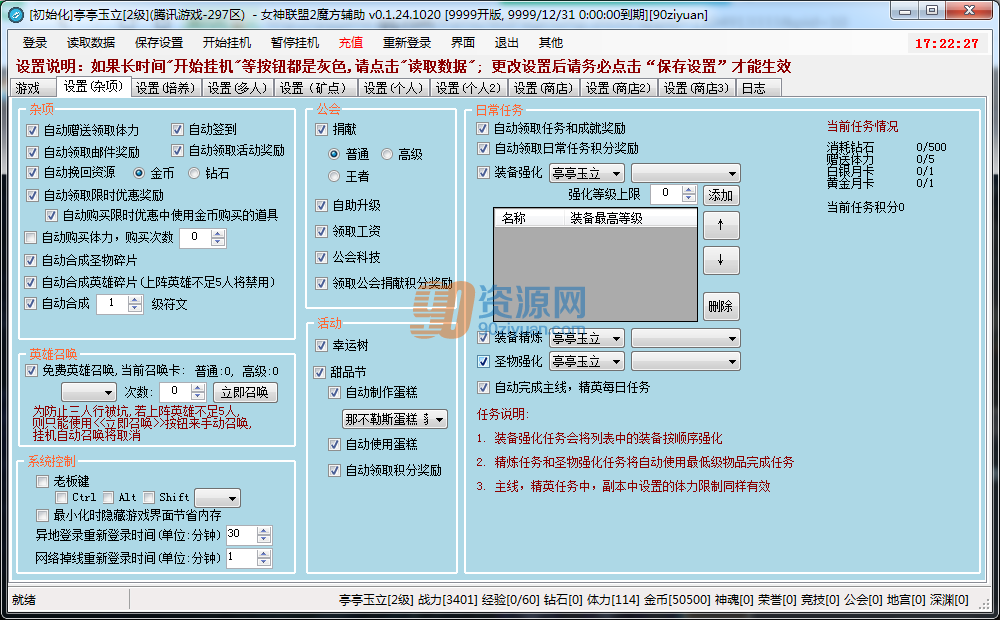Enable 自动购买体力 checkbox
Image resolution: width=1000 pixels, height=620 pixels.
point(31,237)
